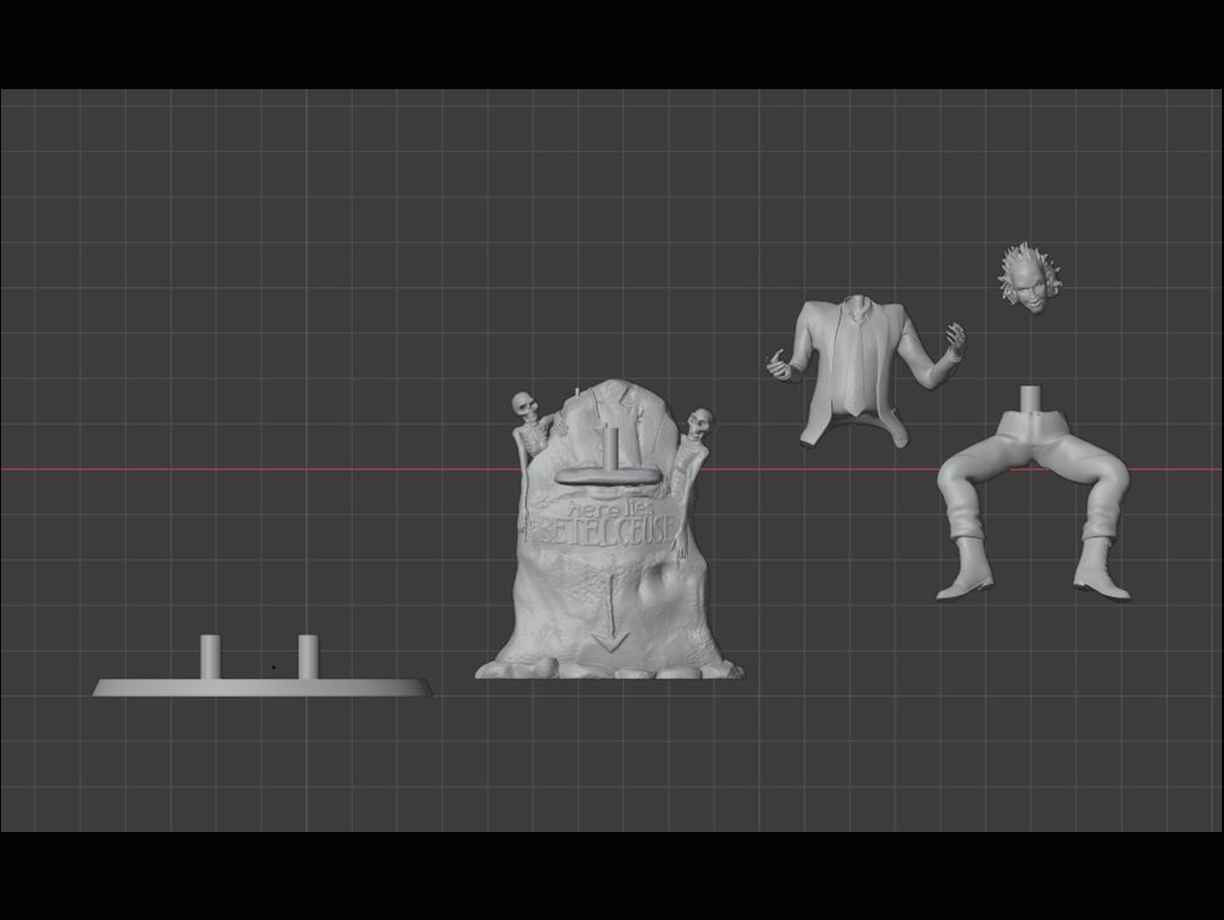Click the left boot of legs model

967,569
